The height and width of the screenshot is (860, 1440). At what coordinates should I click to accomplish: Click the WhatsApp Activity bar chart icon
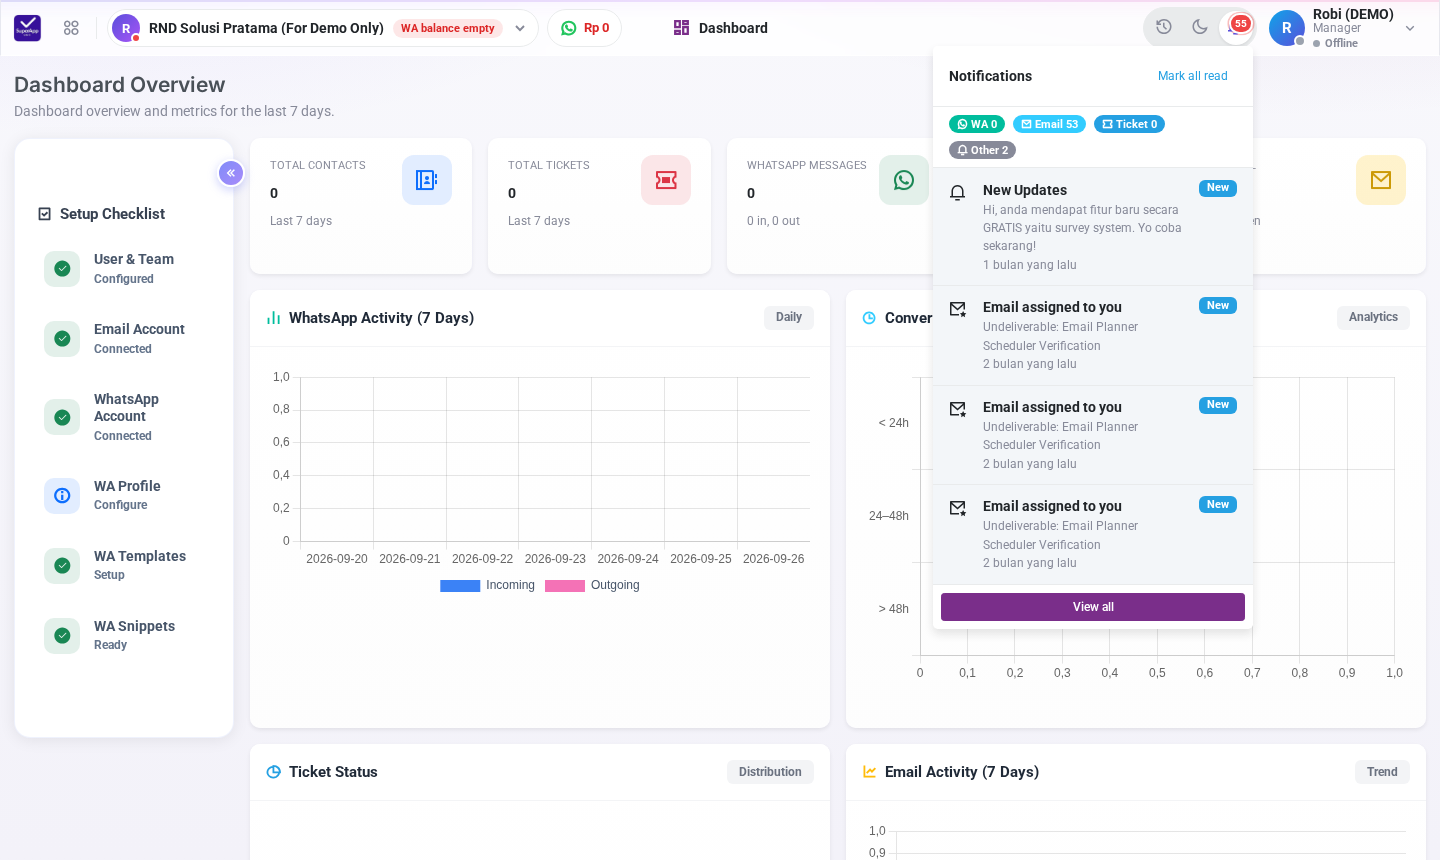pyautogui.click(x=273, y=318)
